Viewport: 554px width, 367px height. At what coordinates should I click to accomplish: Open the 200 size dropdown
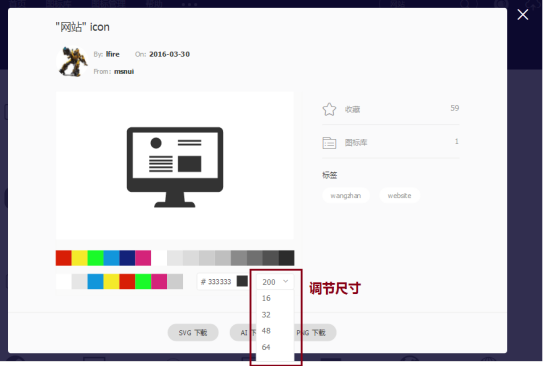coord(275,282)
